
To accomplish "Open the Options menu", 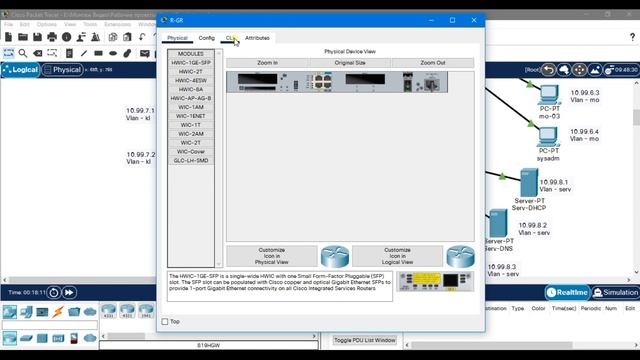I will (47, 24).
